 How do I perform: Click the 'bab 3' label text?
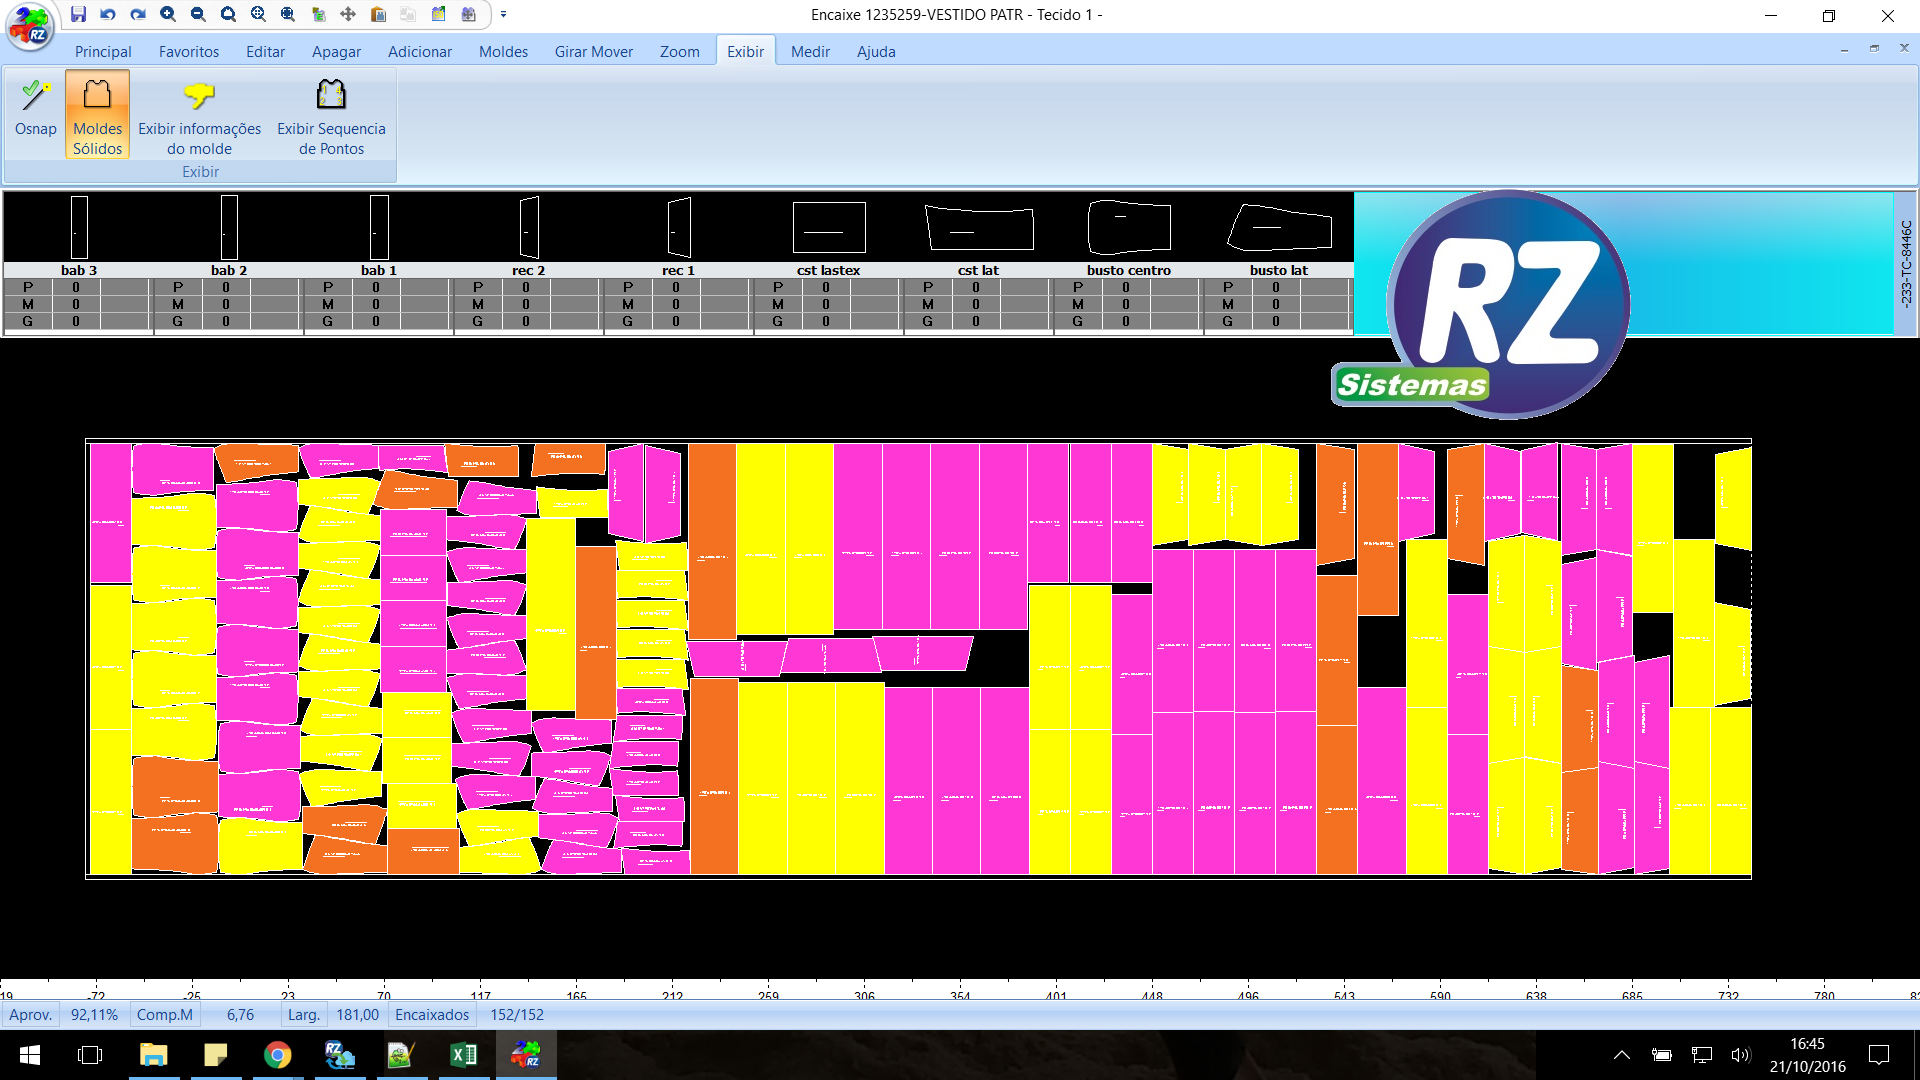[x=79, y=270]
